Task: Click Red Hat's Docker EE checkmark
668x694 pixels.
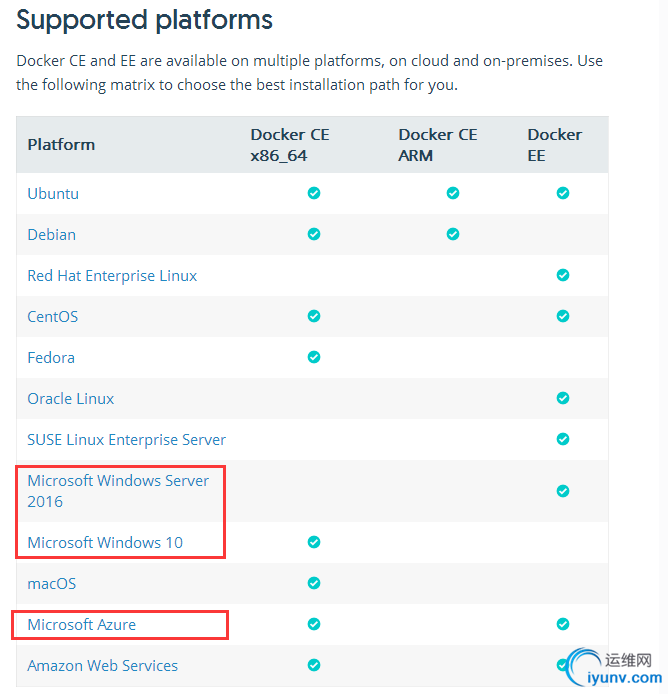Action: pyautogui.click(x=563, y=275)
